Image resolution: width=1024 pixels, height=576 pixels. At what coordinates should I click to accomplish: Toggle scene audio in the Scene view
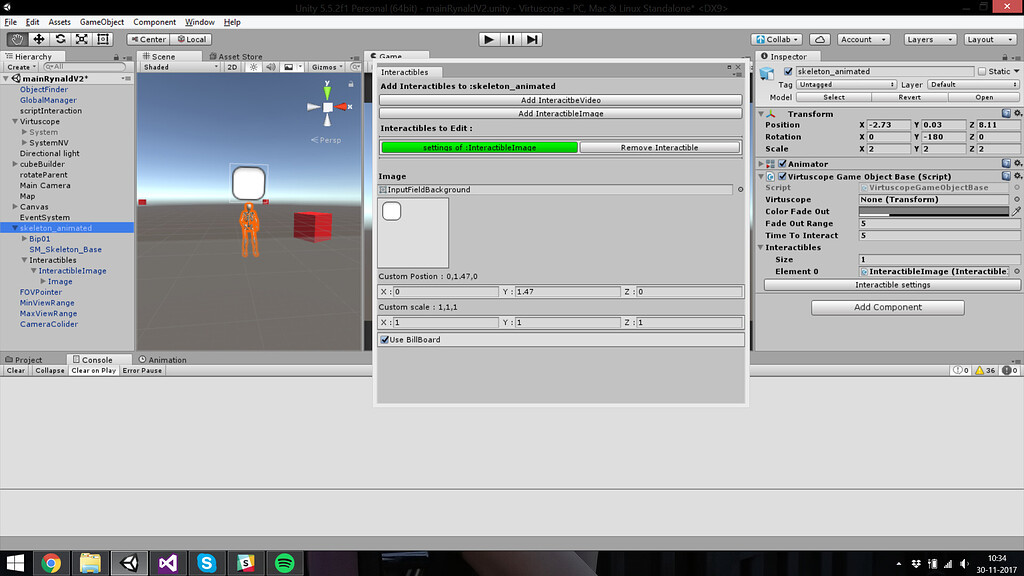[271, 66]
